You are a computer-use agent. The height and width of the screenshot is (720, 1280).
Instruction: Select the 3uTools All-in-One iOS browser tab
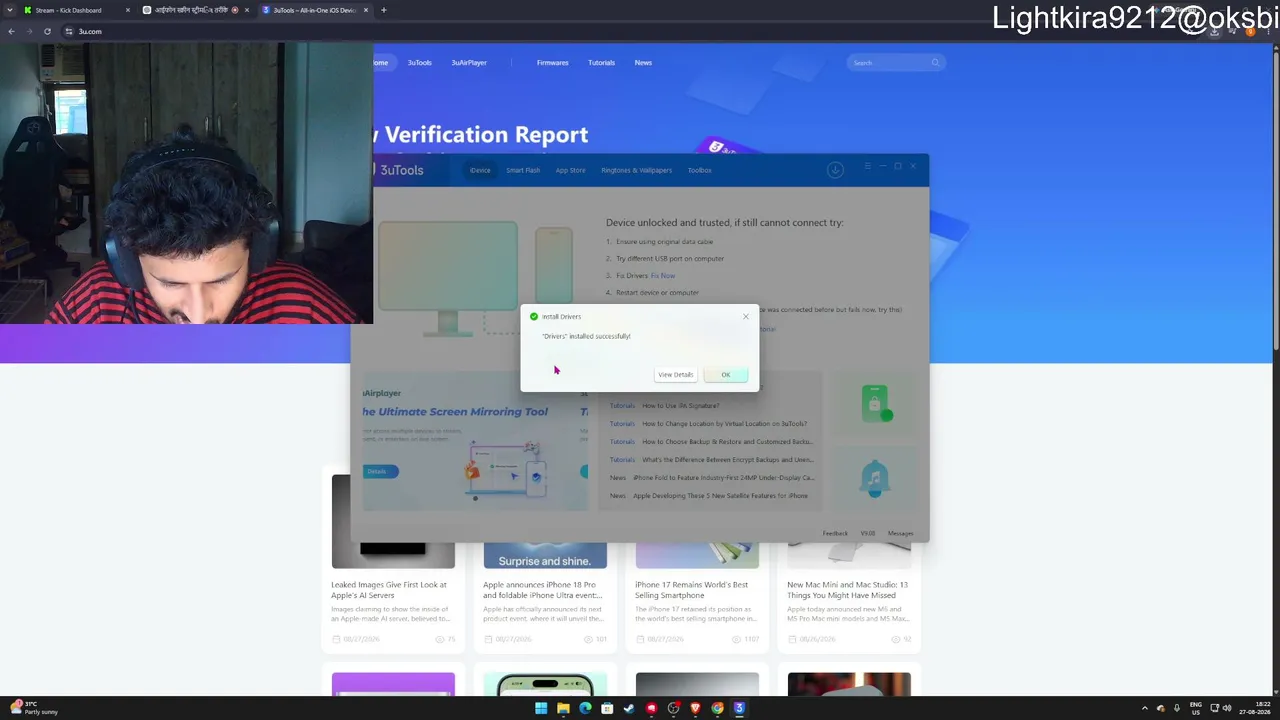pos(314,10)
